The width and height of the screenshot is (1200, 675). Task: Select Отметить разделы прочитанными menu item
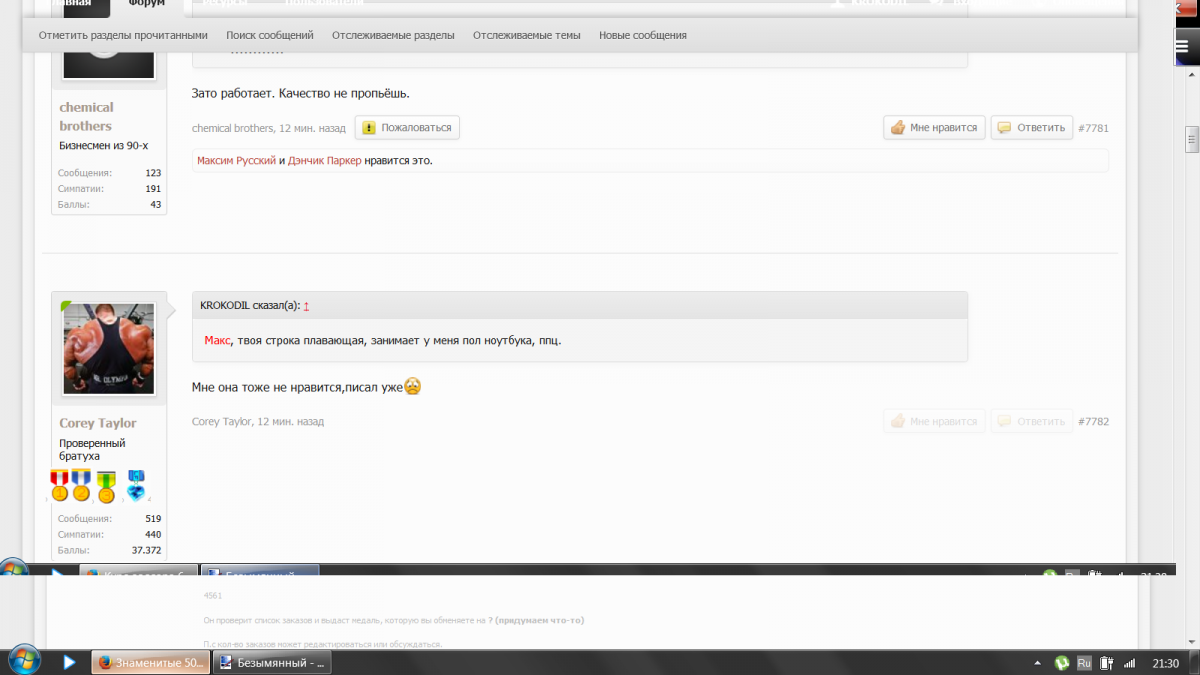[123, 35]
